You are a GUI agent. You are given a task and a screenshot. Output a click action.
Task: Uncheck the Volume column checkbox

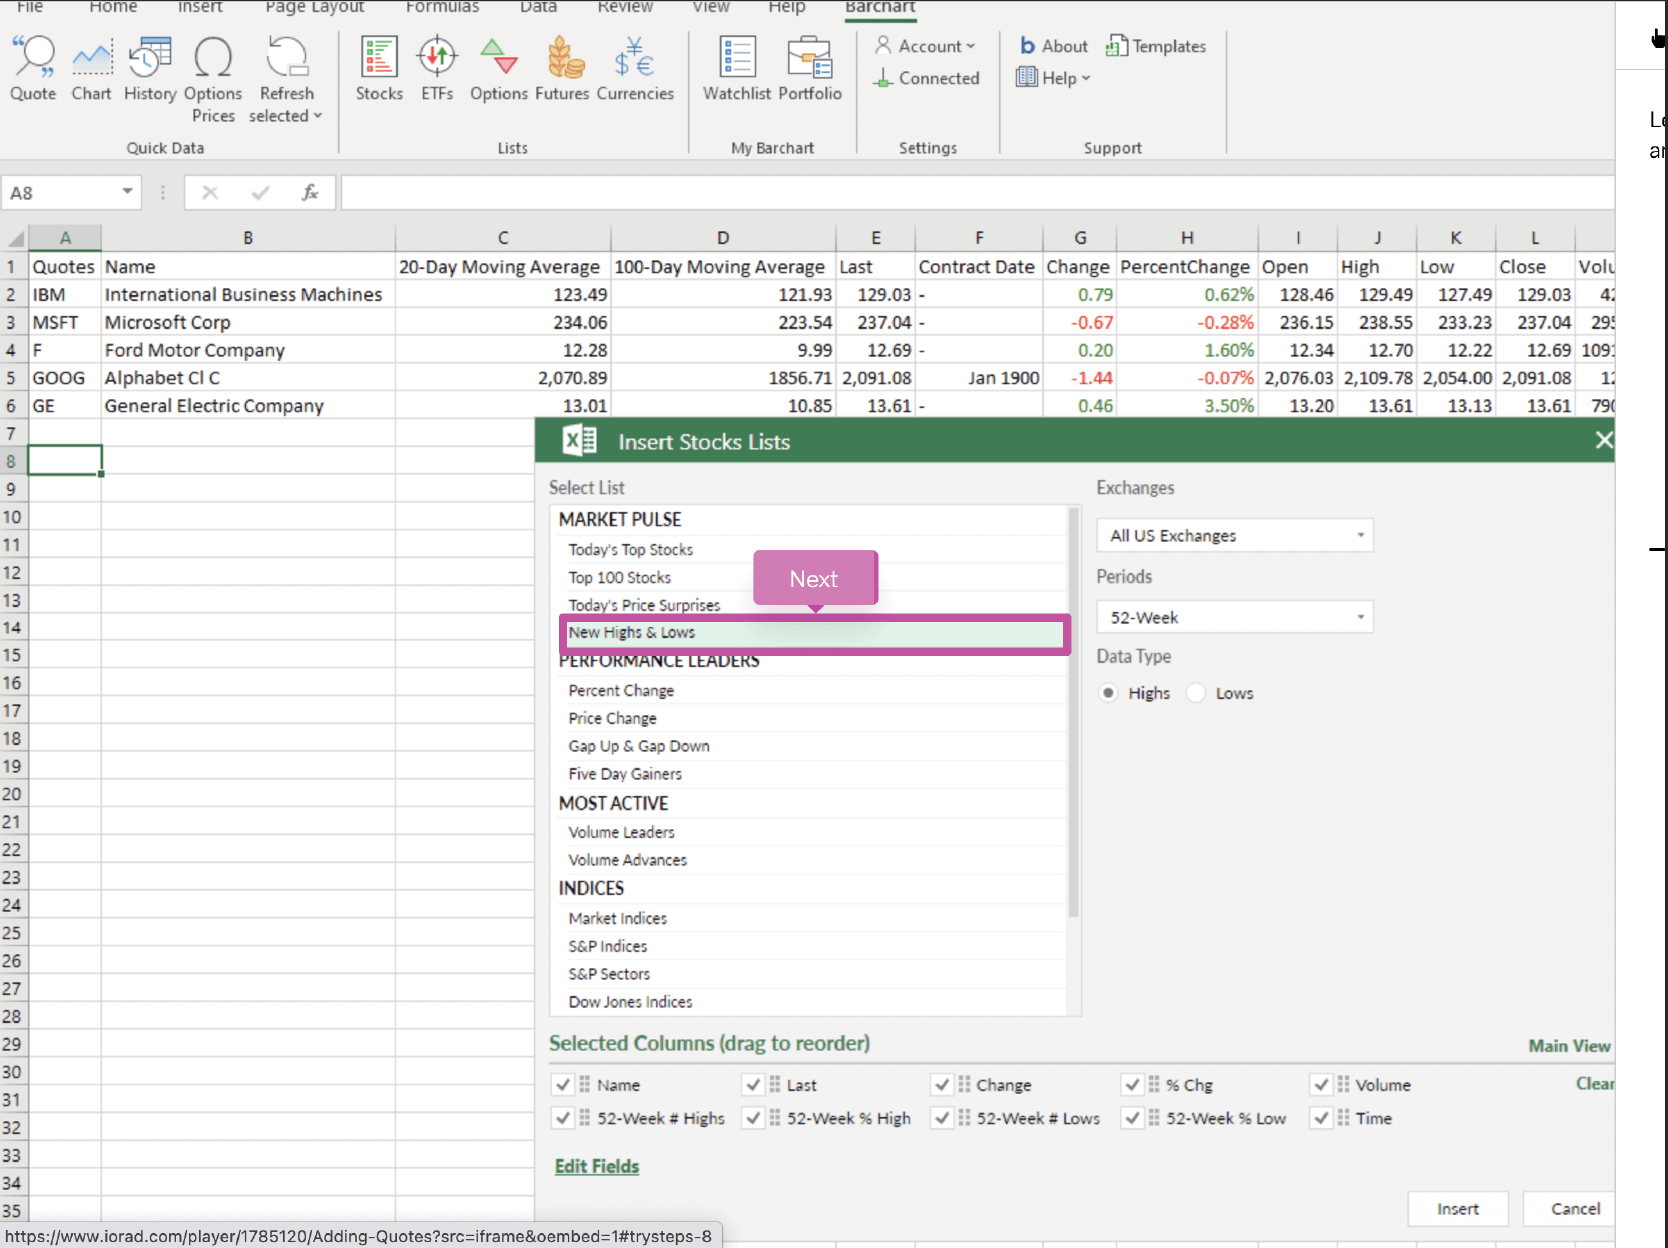pyautogui.click(x=1321, y=1085)
